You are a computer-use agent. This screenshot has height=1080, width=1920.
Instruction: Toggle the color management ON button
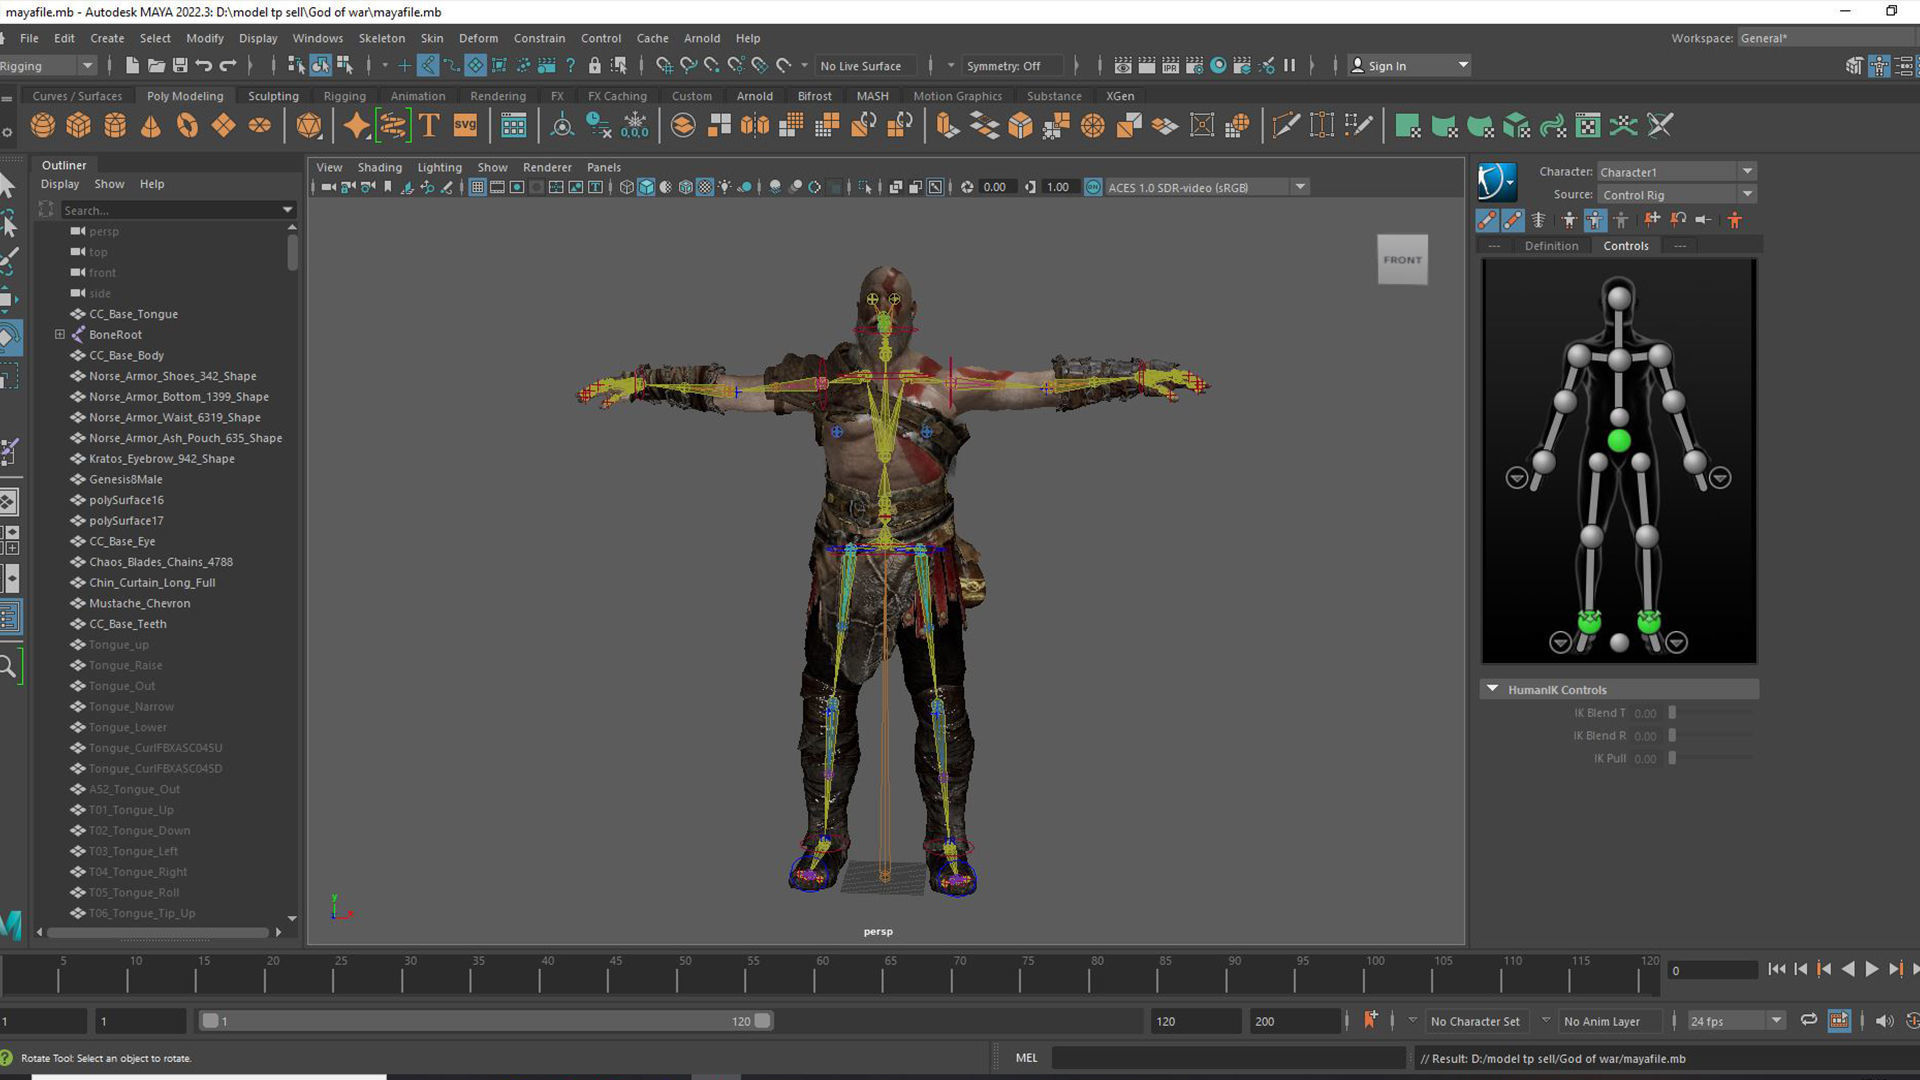tap(1093, 187)
